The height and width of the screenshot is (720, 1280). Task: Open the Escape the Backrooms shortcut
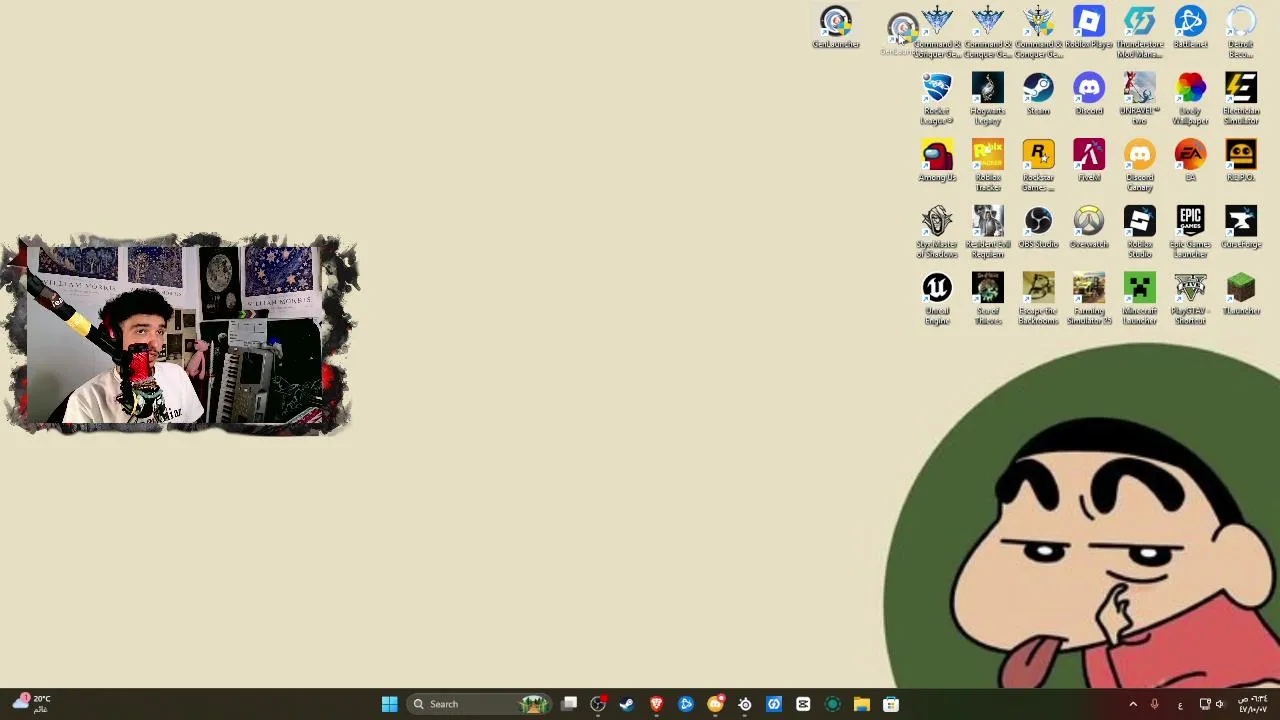pos(1038,298)
